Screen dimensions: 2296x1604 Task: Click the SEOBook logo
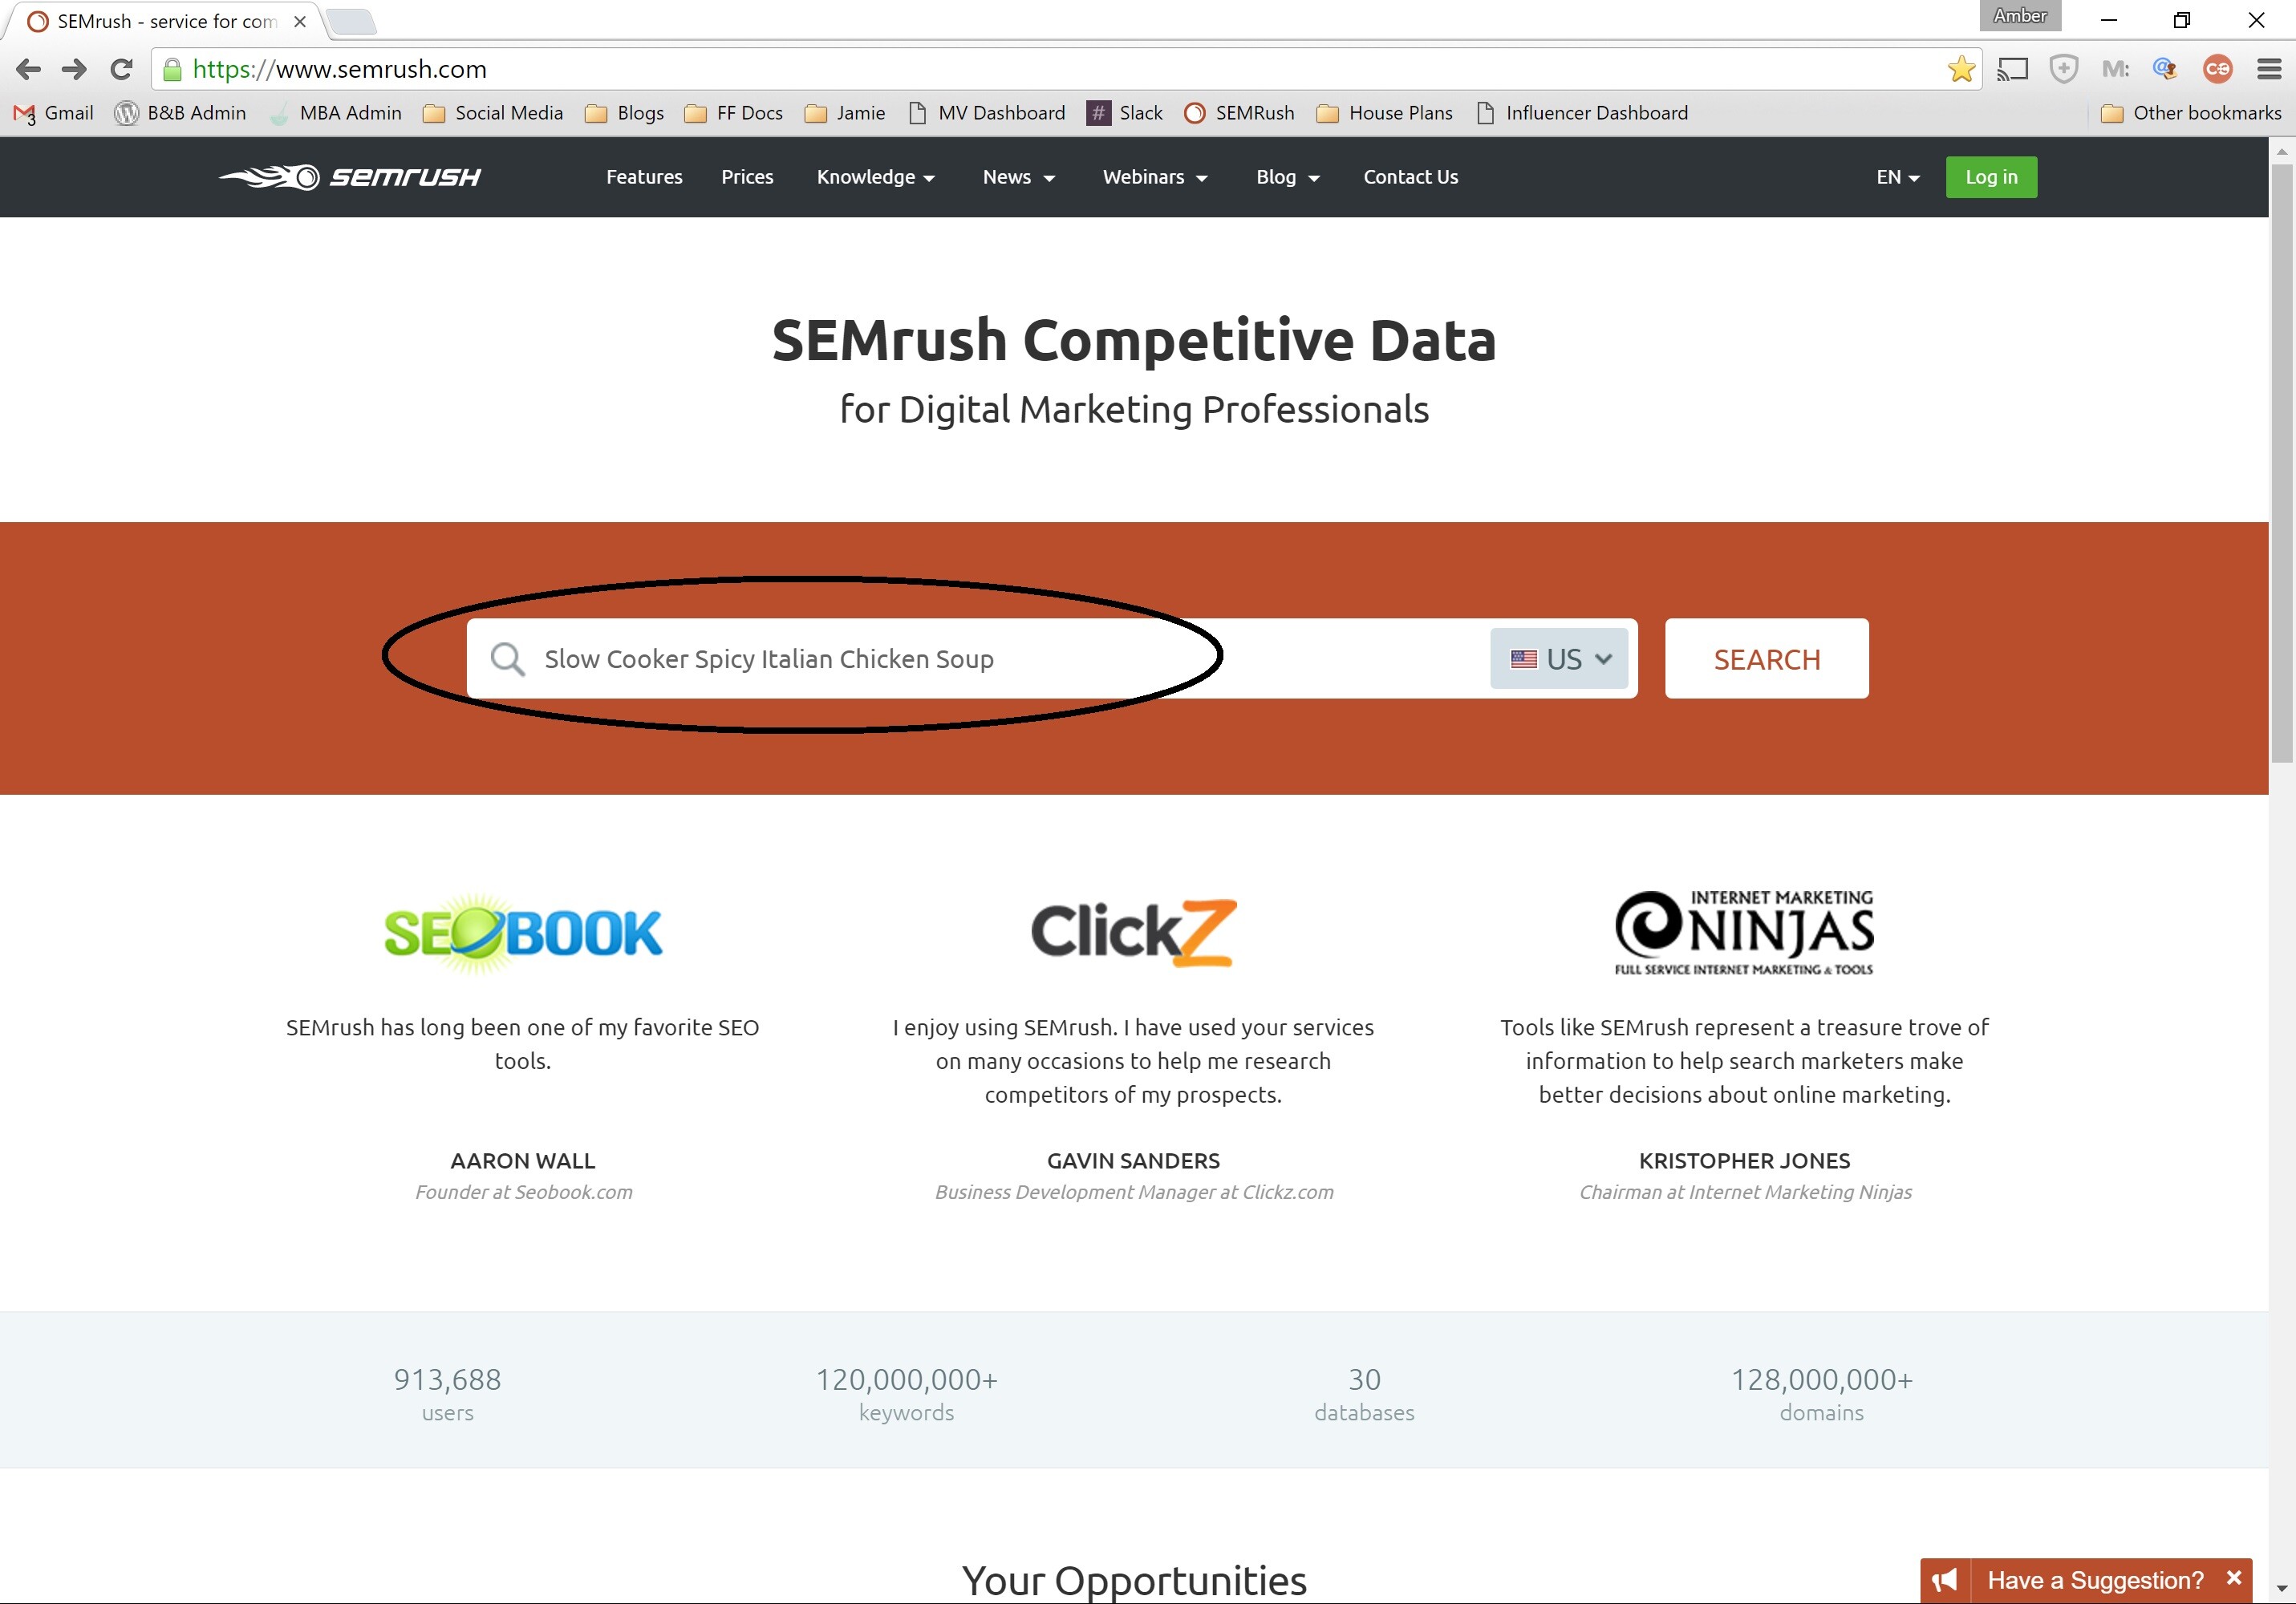point(523,933)
